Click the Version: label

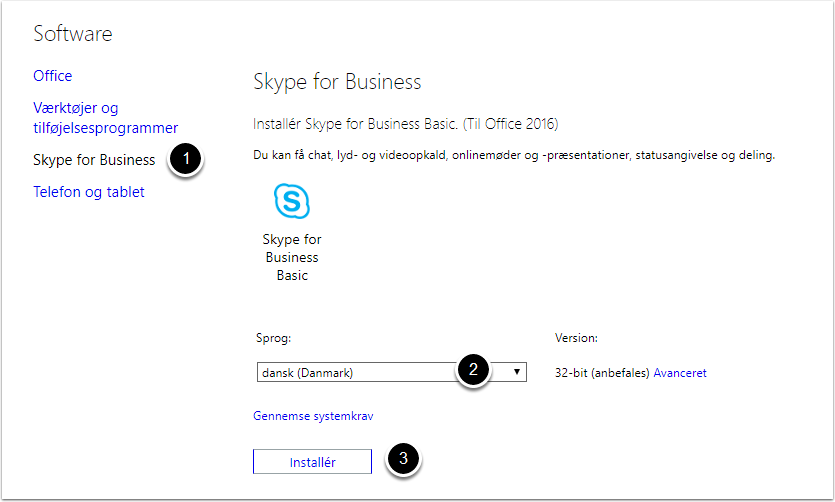(576, 338)
